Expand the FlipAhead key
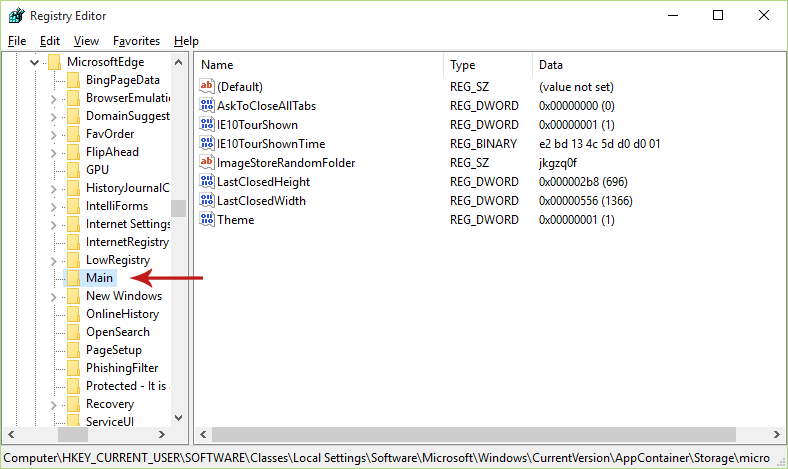 click(x=53, y=153)
